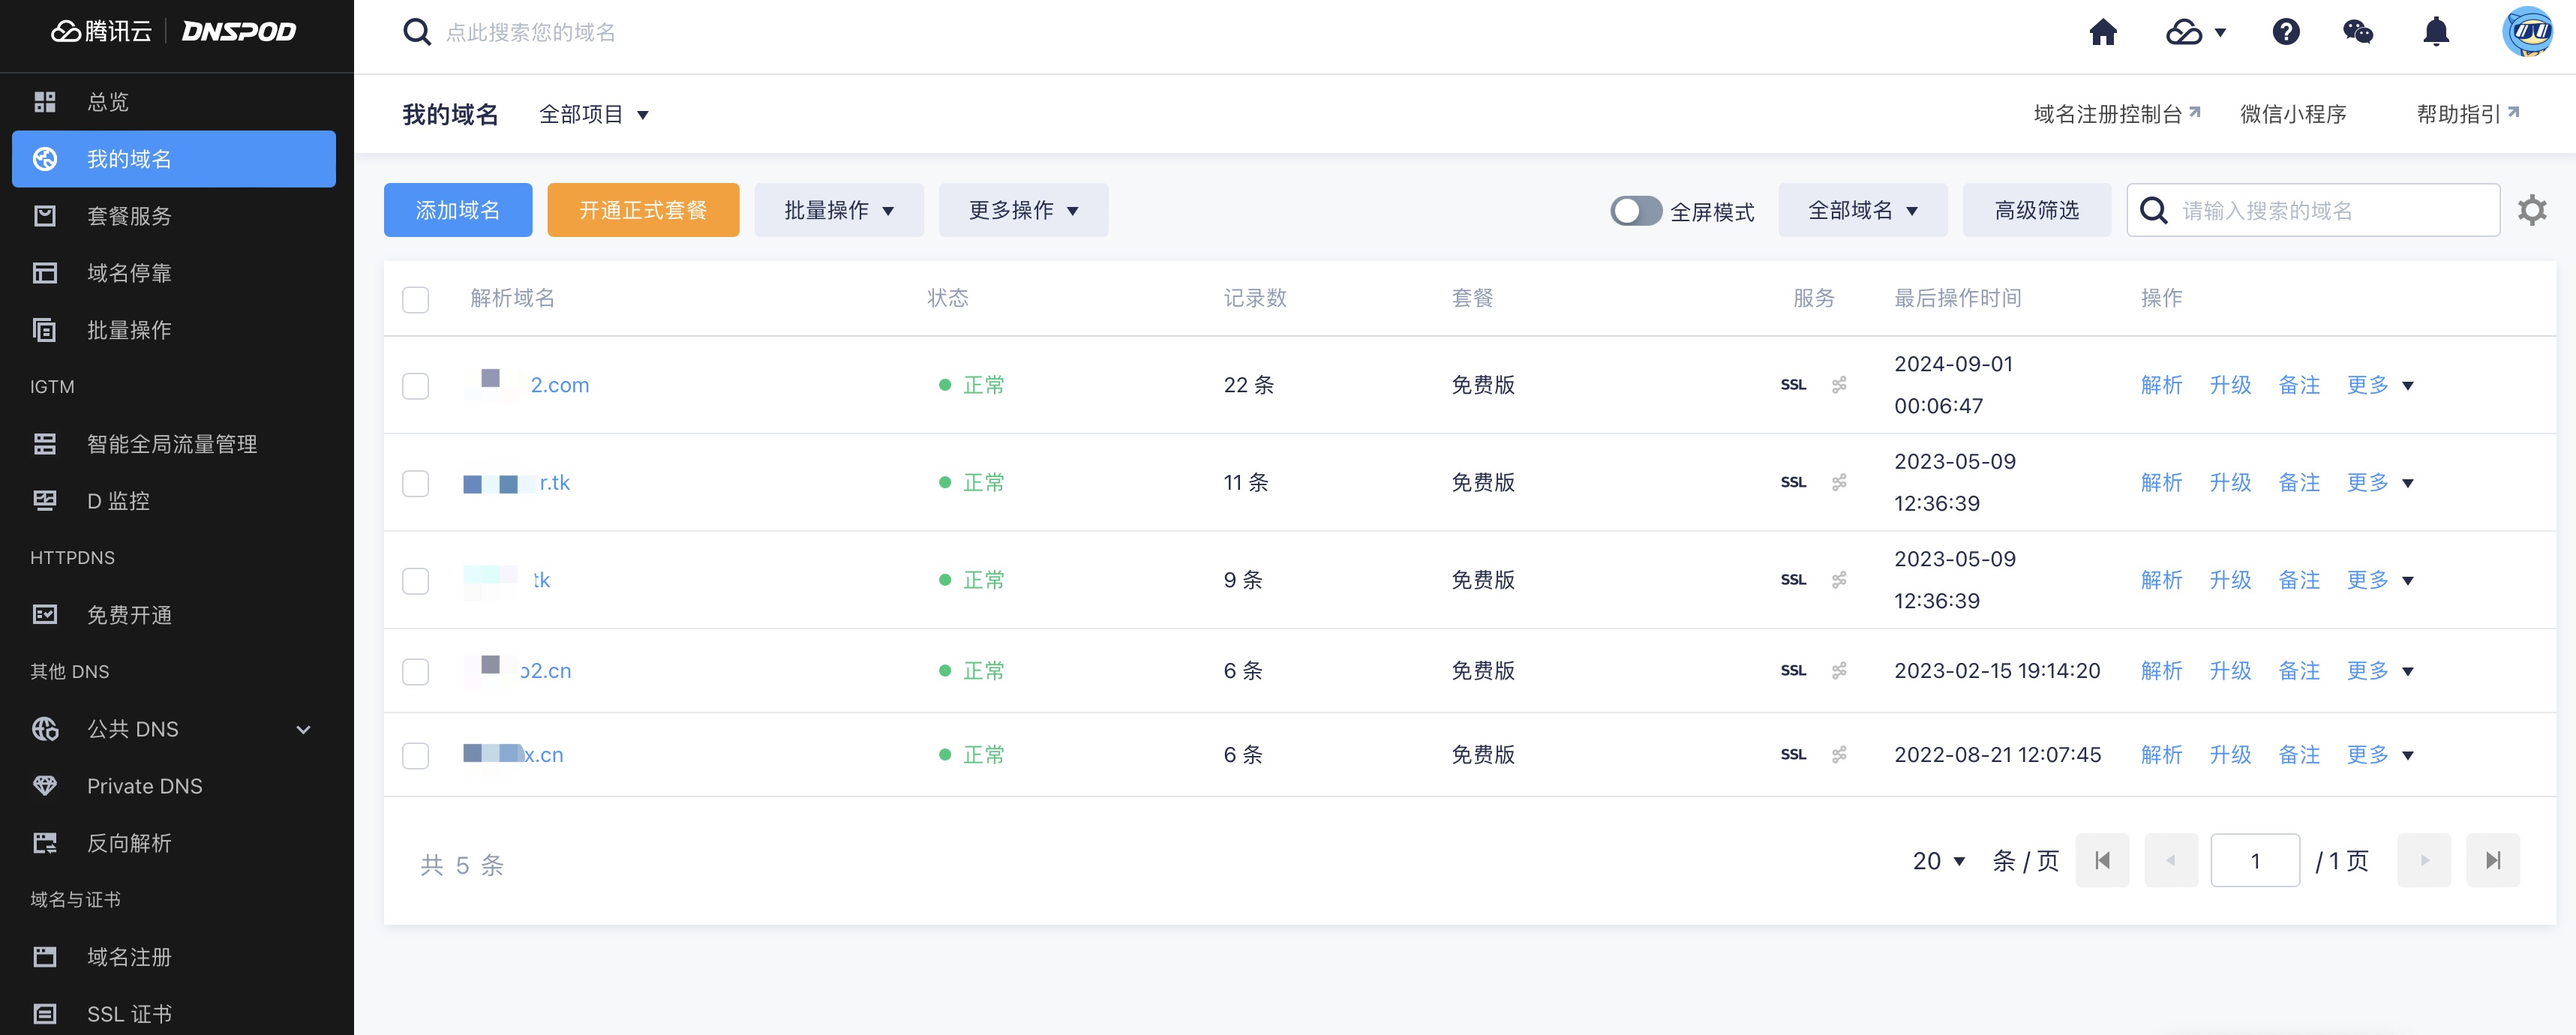
Task: Open the WeChat icon in header
Action: pyautogui.click(x=2358, y=32)
